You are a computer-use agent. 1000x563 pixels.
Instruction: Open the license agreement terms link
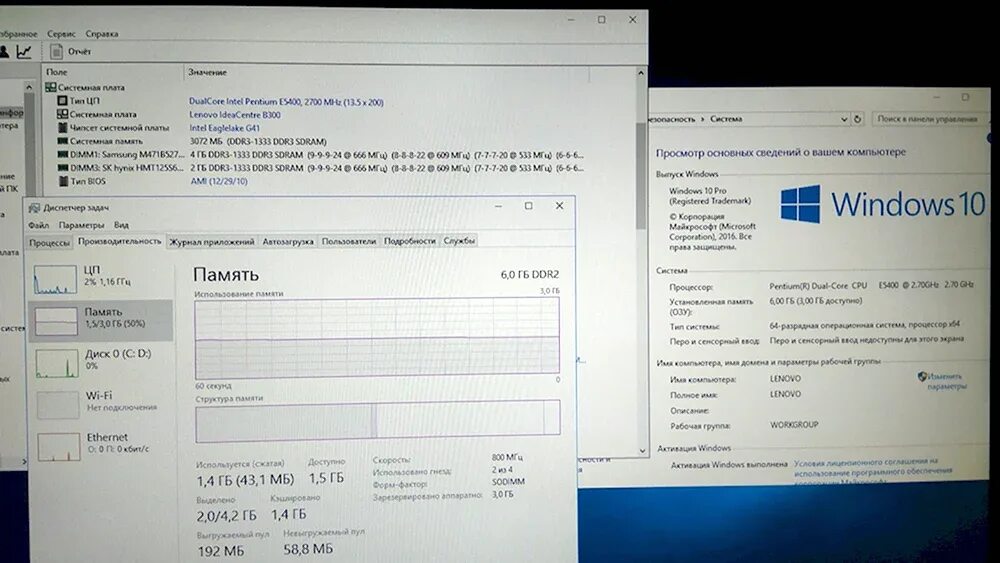coord(873,470)
